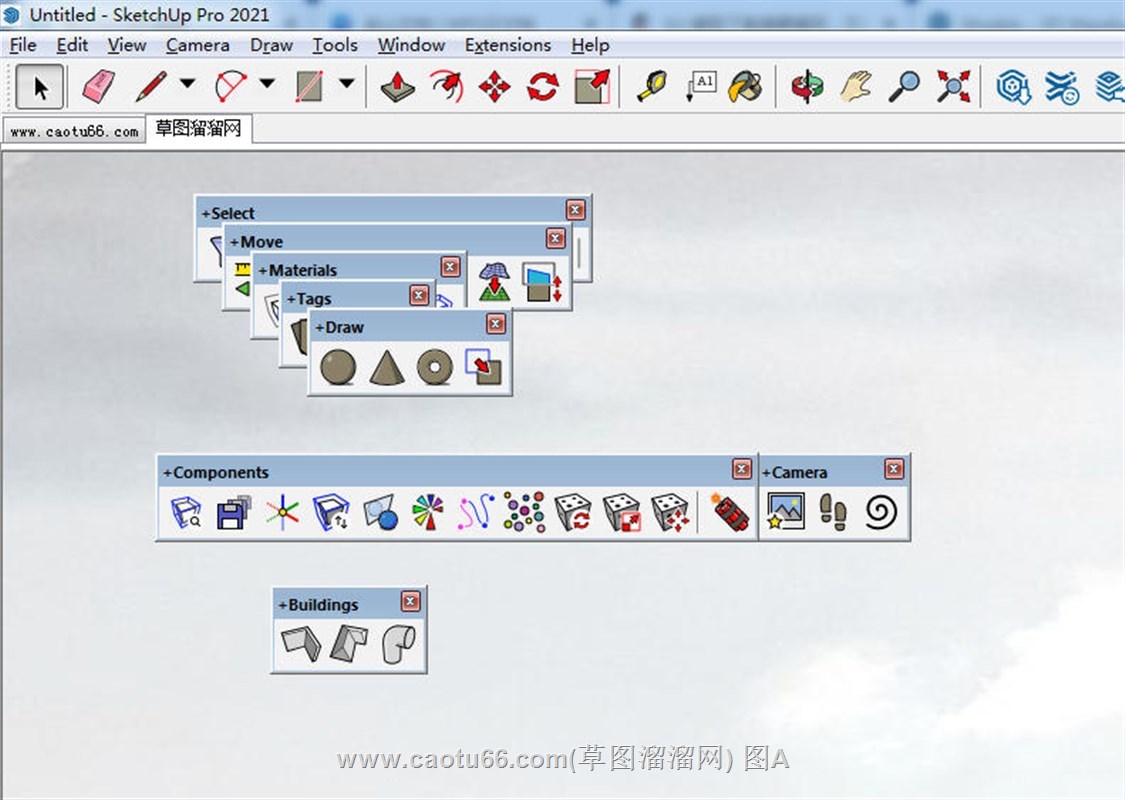The image size is (1125, 800).
Task: Draw a sphere from +Draw toolbar
Action: point(338,367)
